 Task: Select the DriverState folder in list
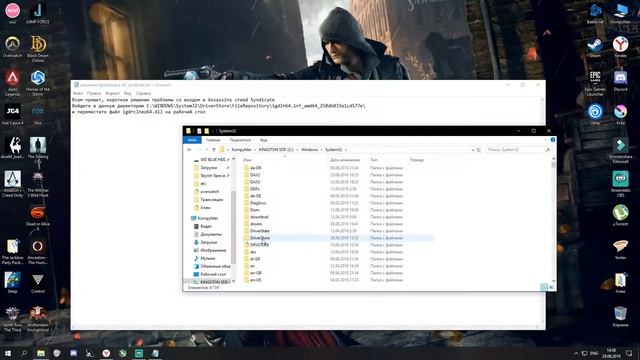337,231
